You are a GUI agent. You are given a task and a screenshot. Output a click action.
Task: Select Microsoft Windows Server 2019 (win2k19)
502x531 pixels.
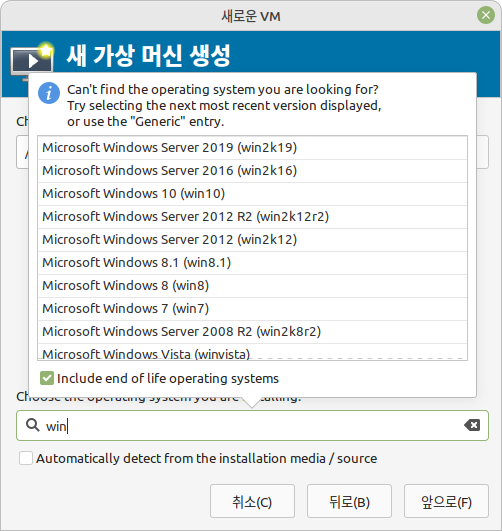[x=252, y=148]
